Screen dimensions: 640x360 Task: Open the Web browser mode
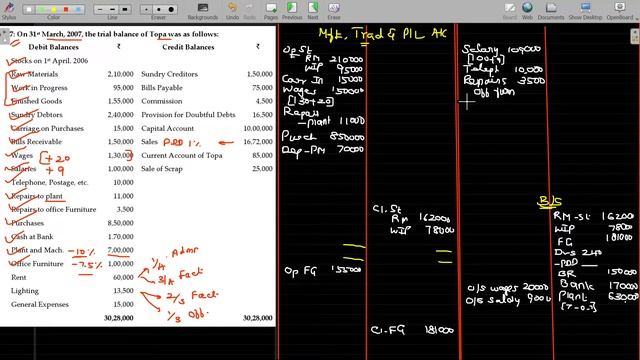(x=527, y=11)
